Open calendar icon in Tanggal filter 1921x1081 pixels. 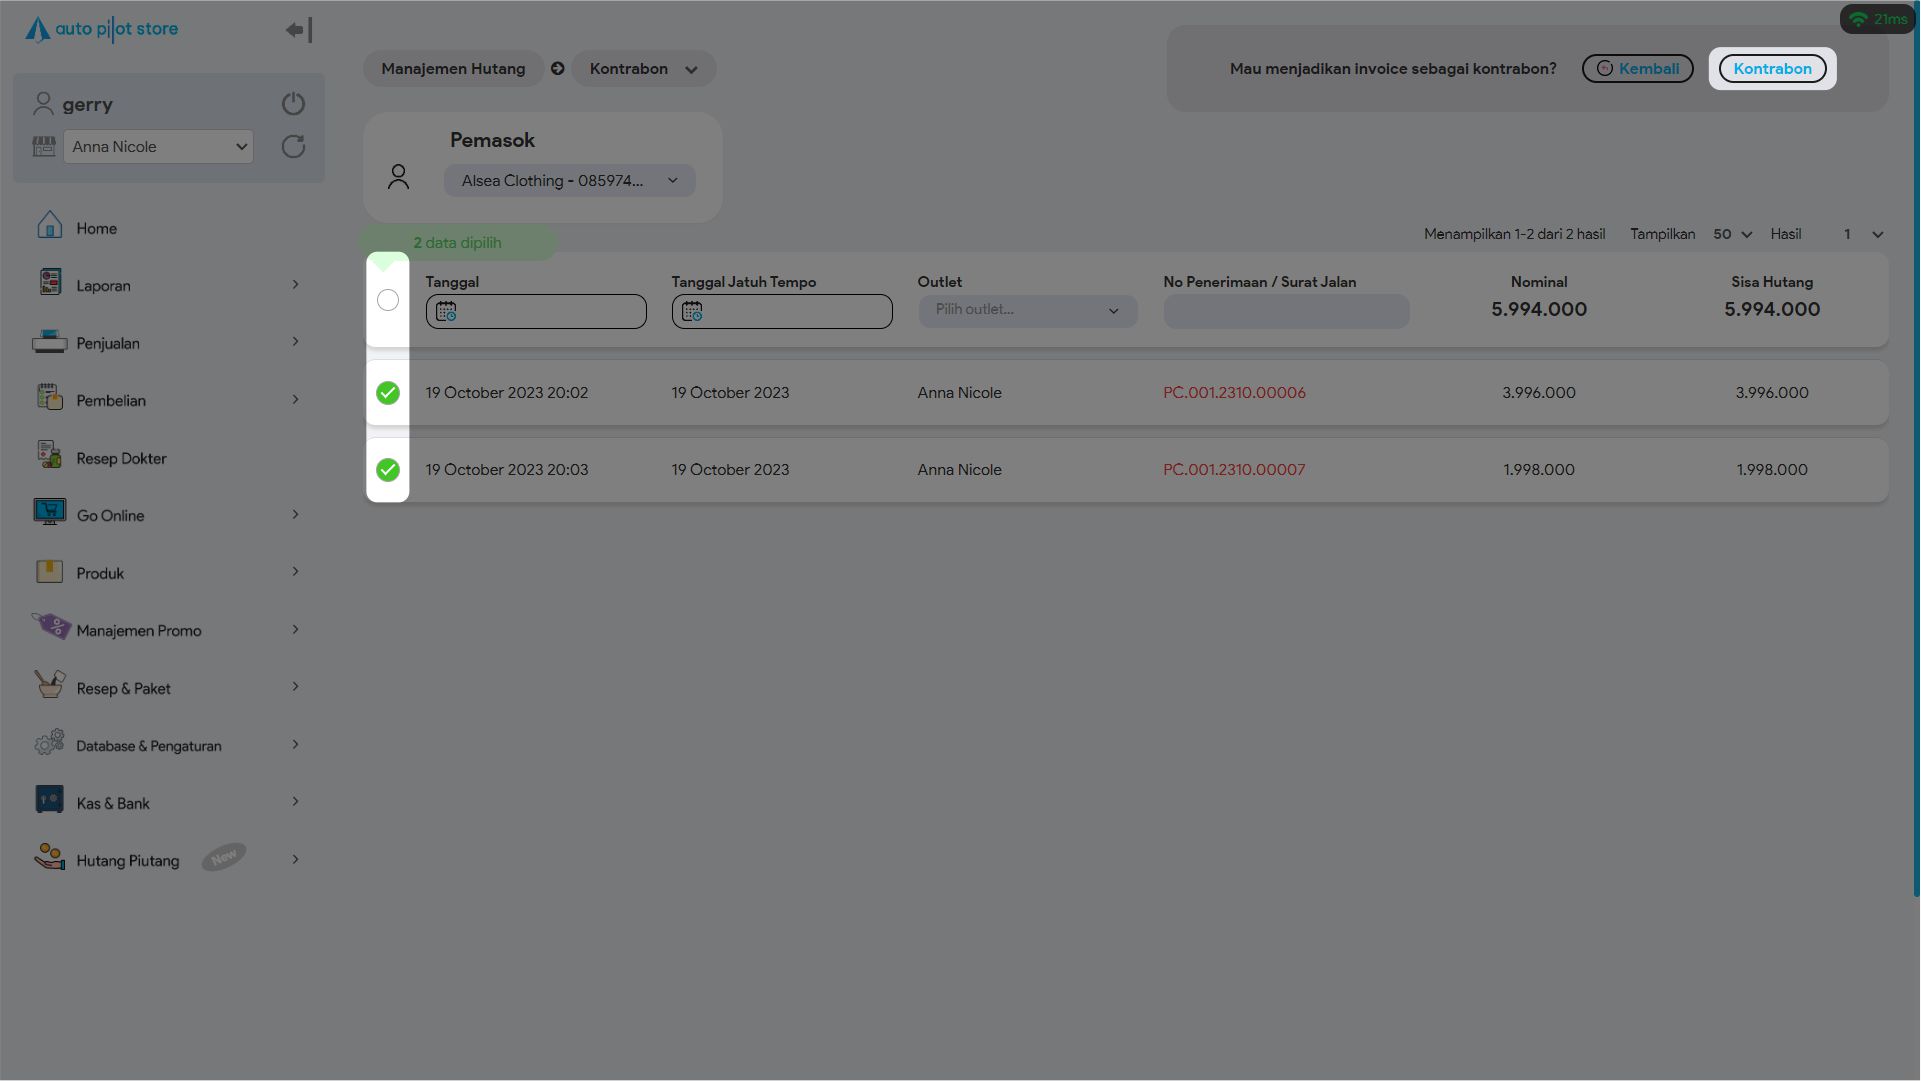(x=446, y=312)
